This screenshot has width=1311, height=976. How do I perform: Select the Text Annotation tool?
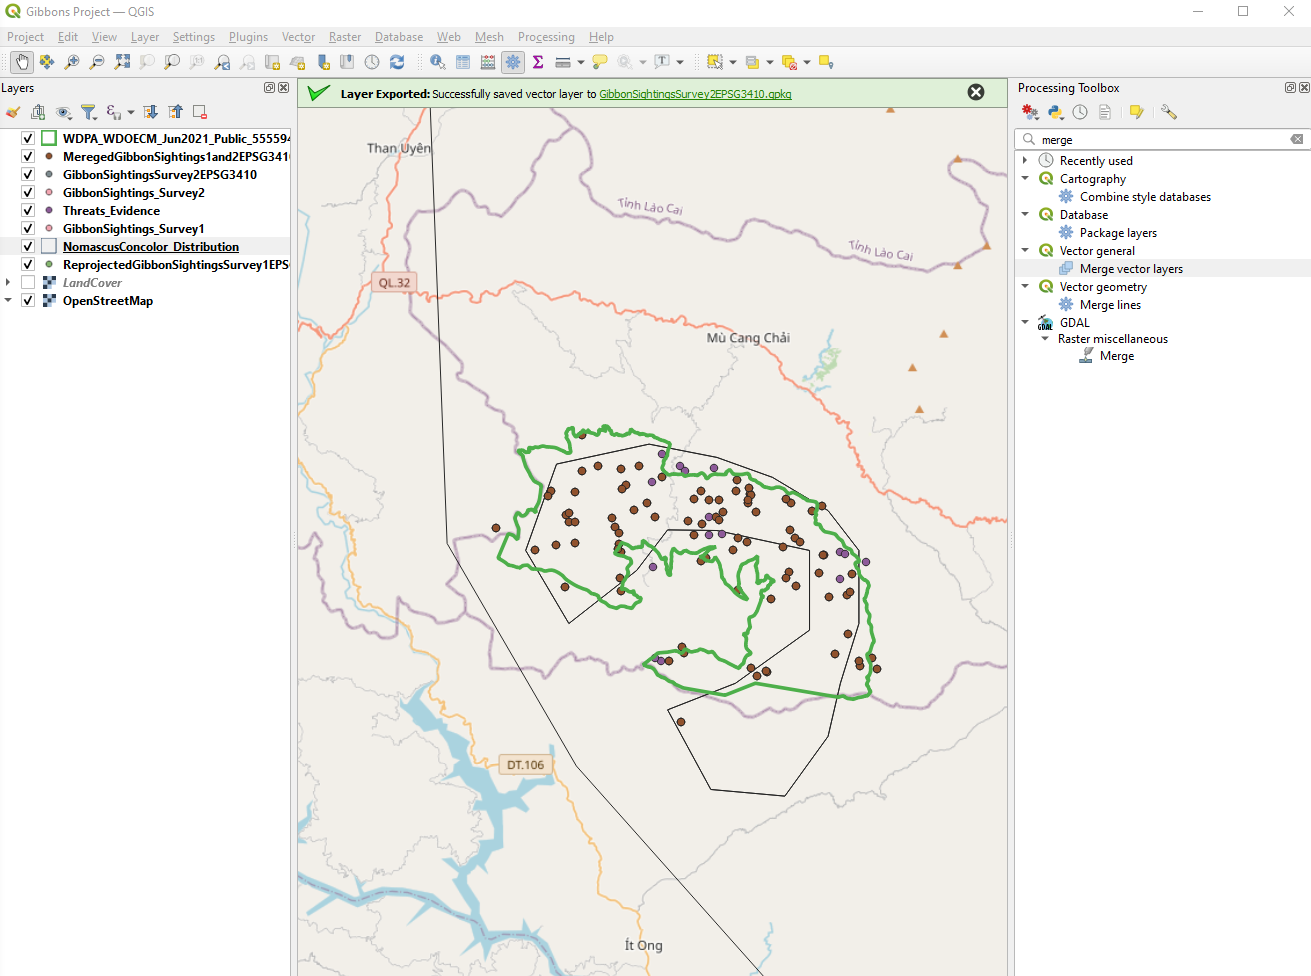click(662, 62)
